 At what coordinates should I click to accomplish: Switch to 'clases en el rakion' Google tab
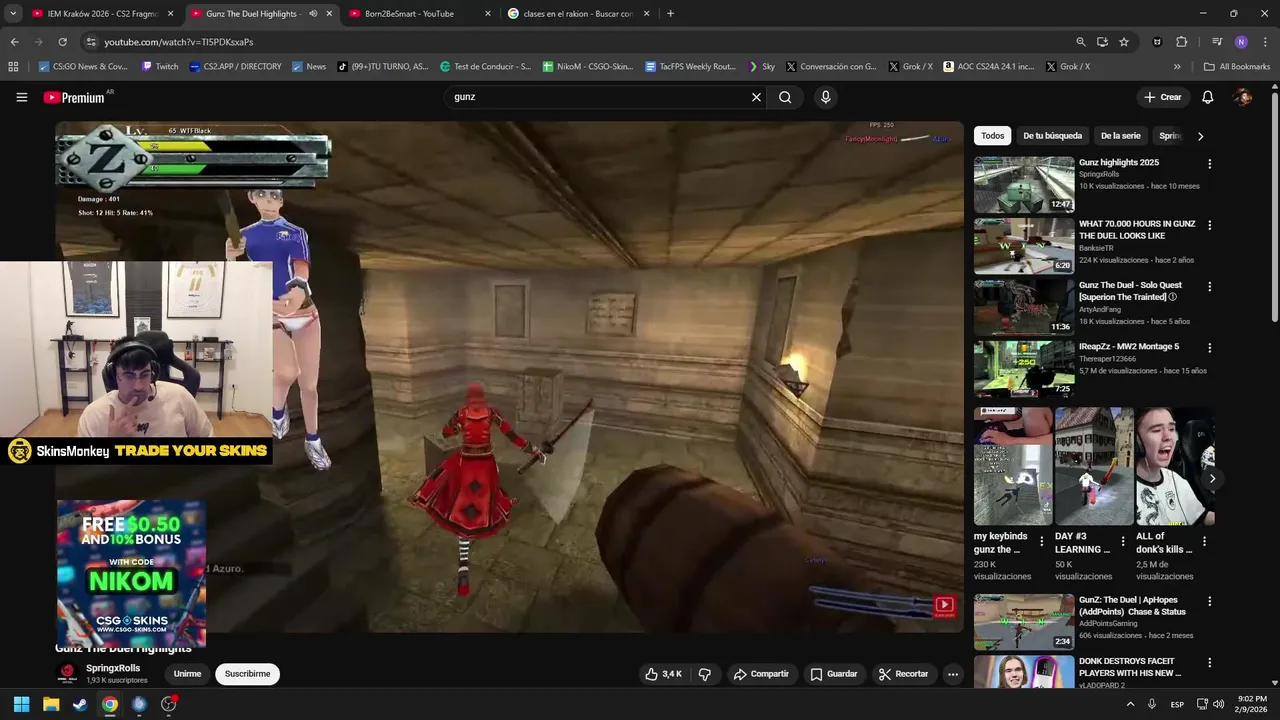pos(578,14)
